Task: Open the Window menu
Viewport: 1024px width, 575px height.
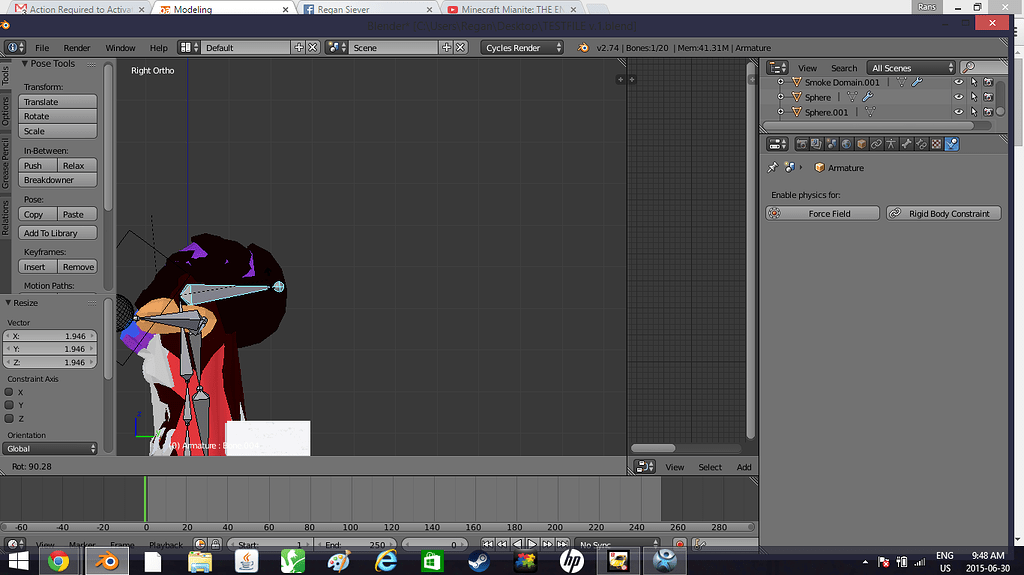Action: (120, 48)
